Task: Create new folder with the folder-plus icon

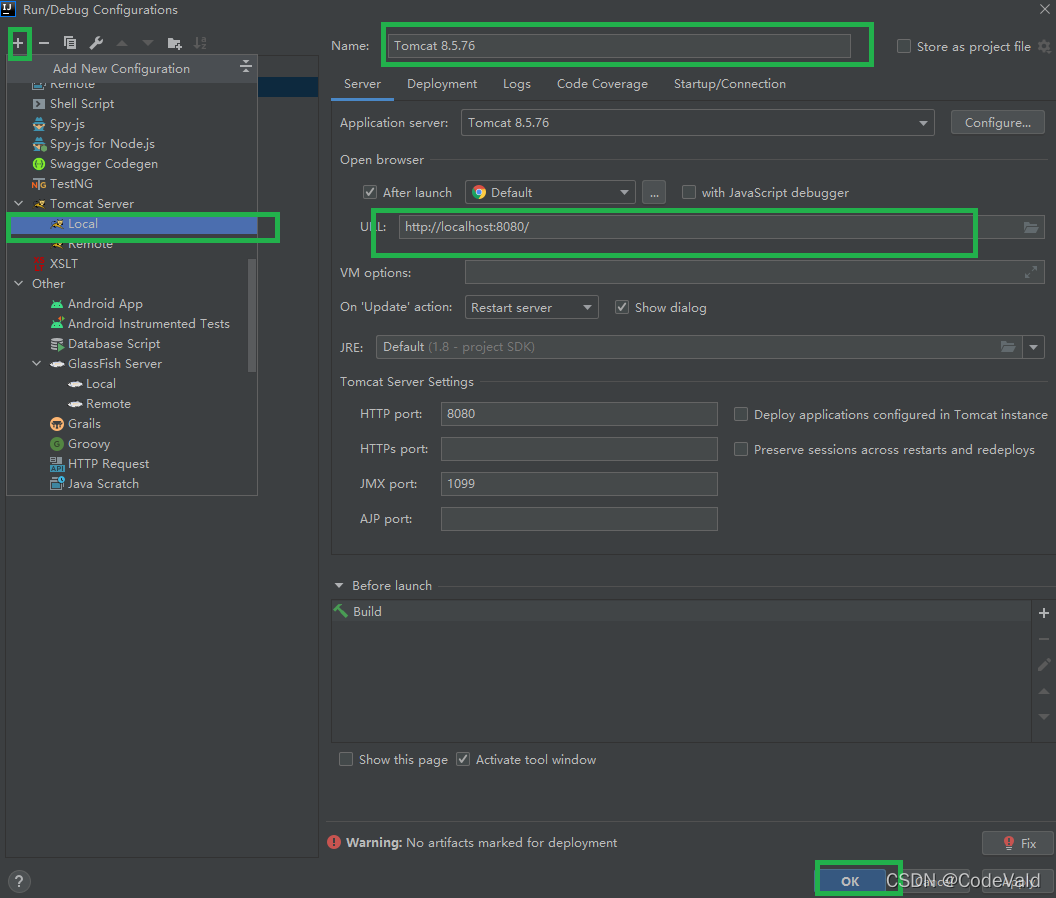Action: (x=174, y=44)
